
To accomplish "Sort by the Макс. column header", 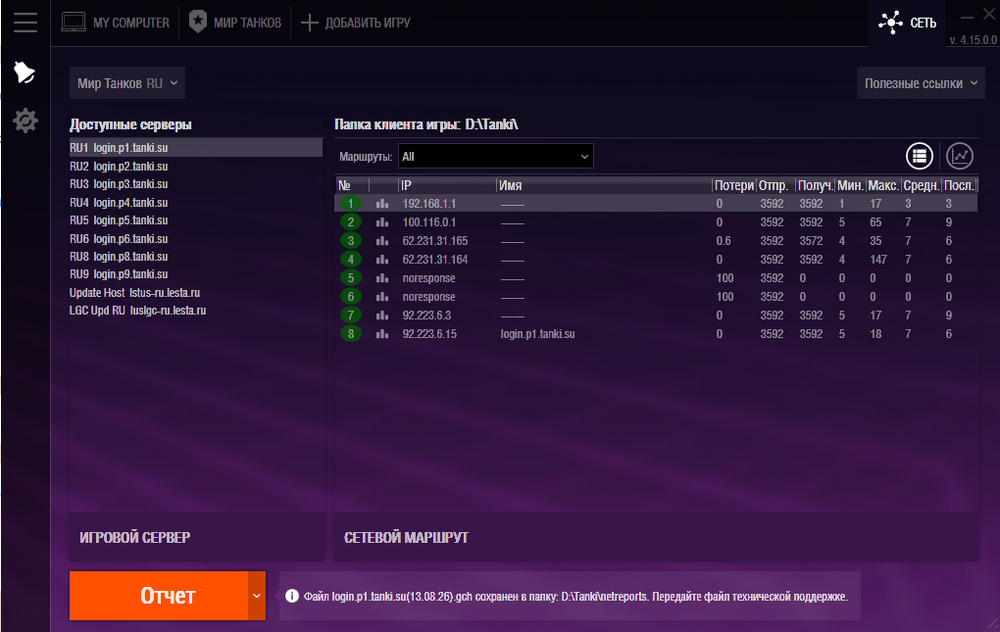I will (x=883, y=186).
